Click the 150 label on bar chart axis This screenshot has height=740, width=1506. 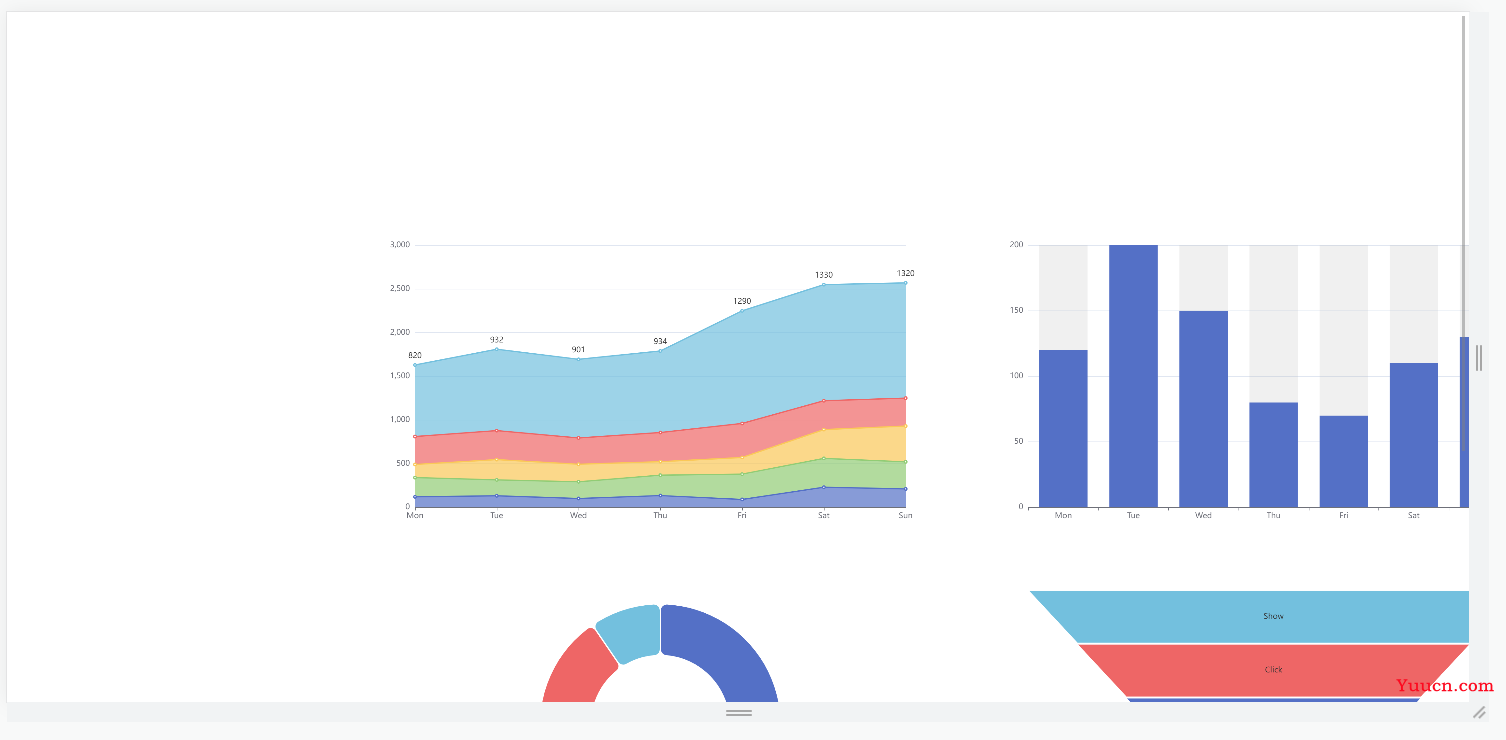click(1017, 311)
